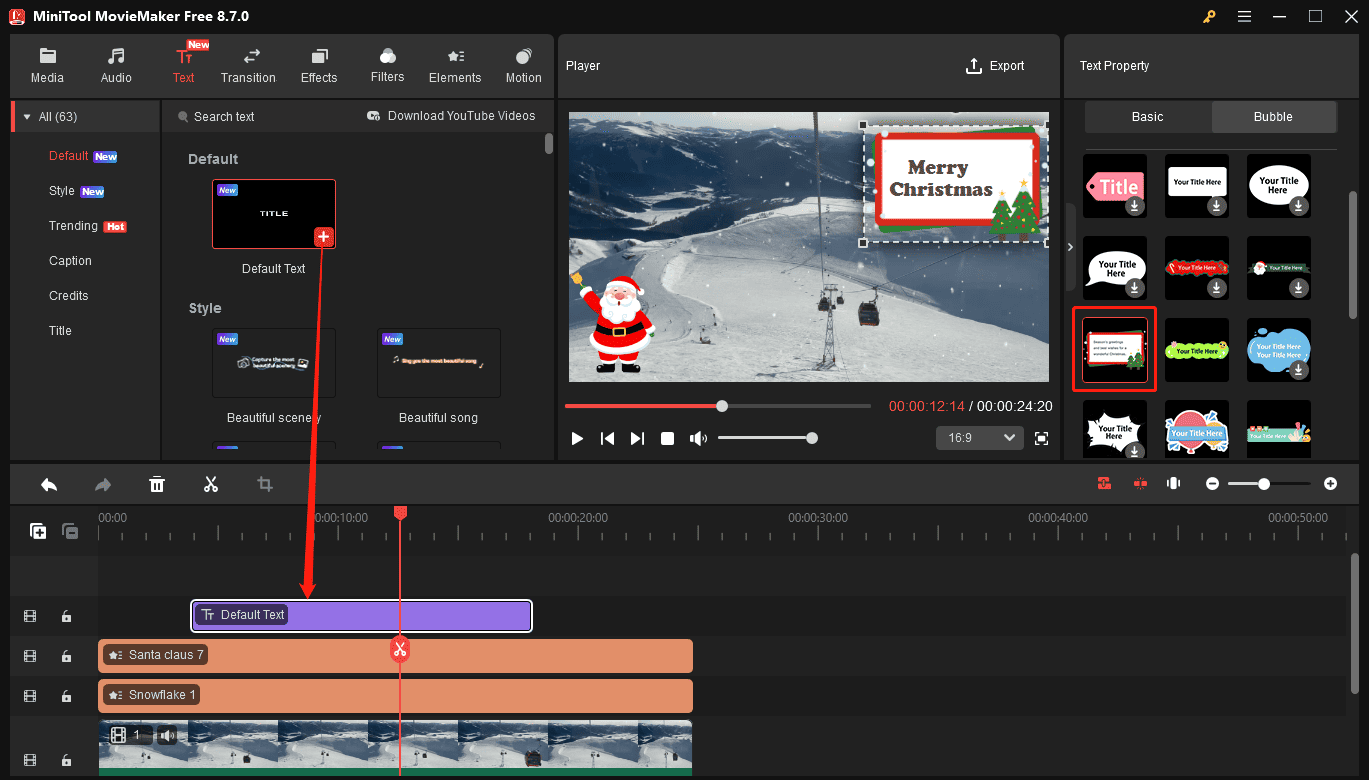Viewport: 1369px width, 780px height.
Task: Adjust the player volume slider
Action: point(767,438)
